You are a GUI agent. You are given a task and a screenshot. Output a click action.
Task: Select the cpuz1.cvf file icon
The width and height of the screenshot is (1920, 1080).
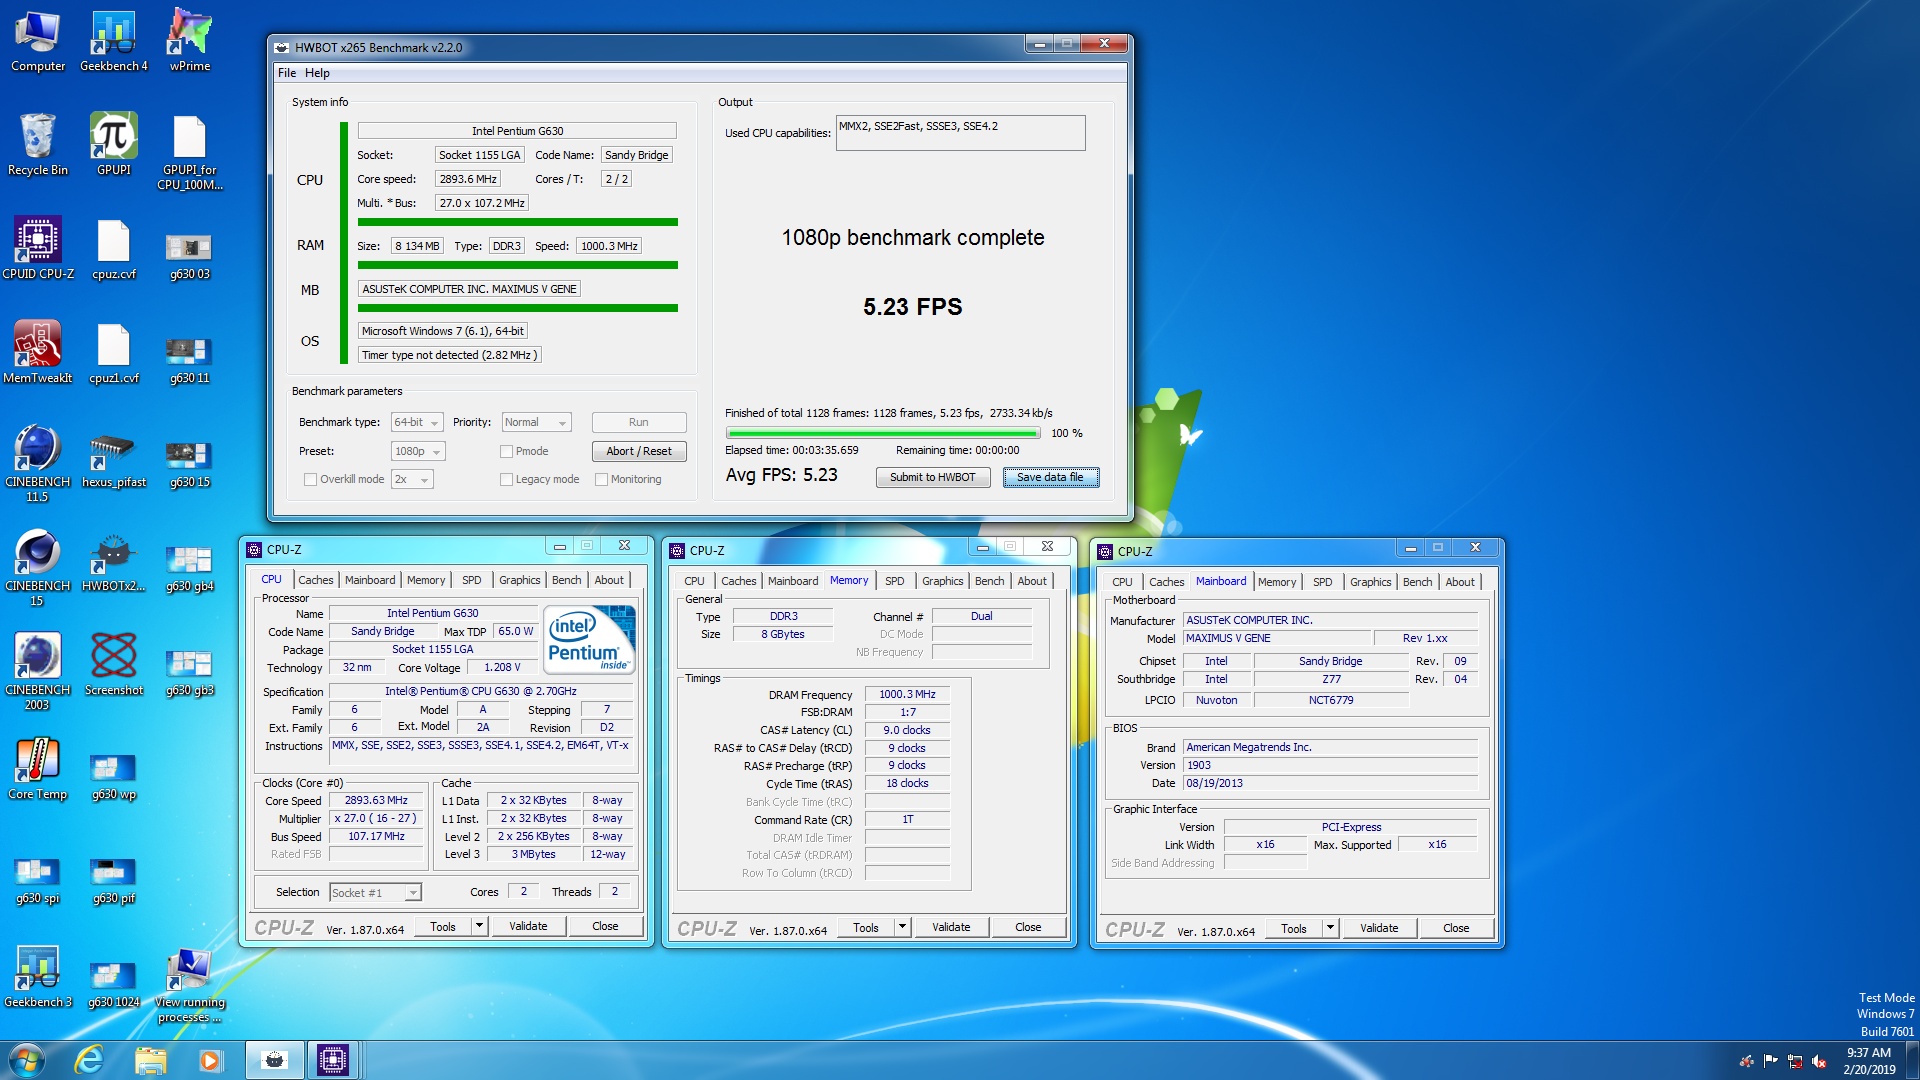pyautogui.click(x=114, y=354)
